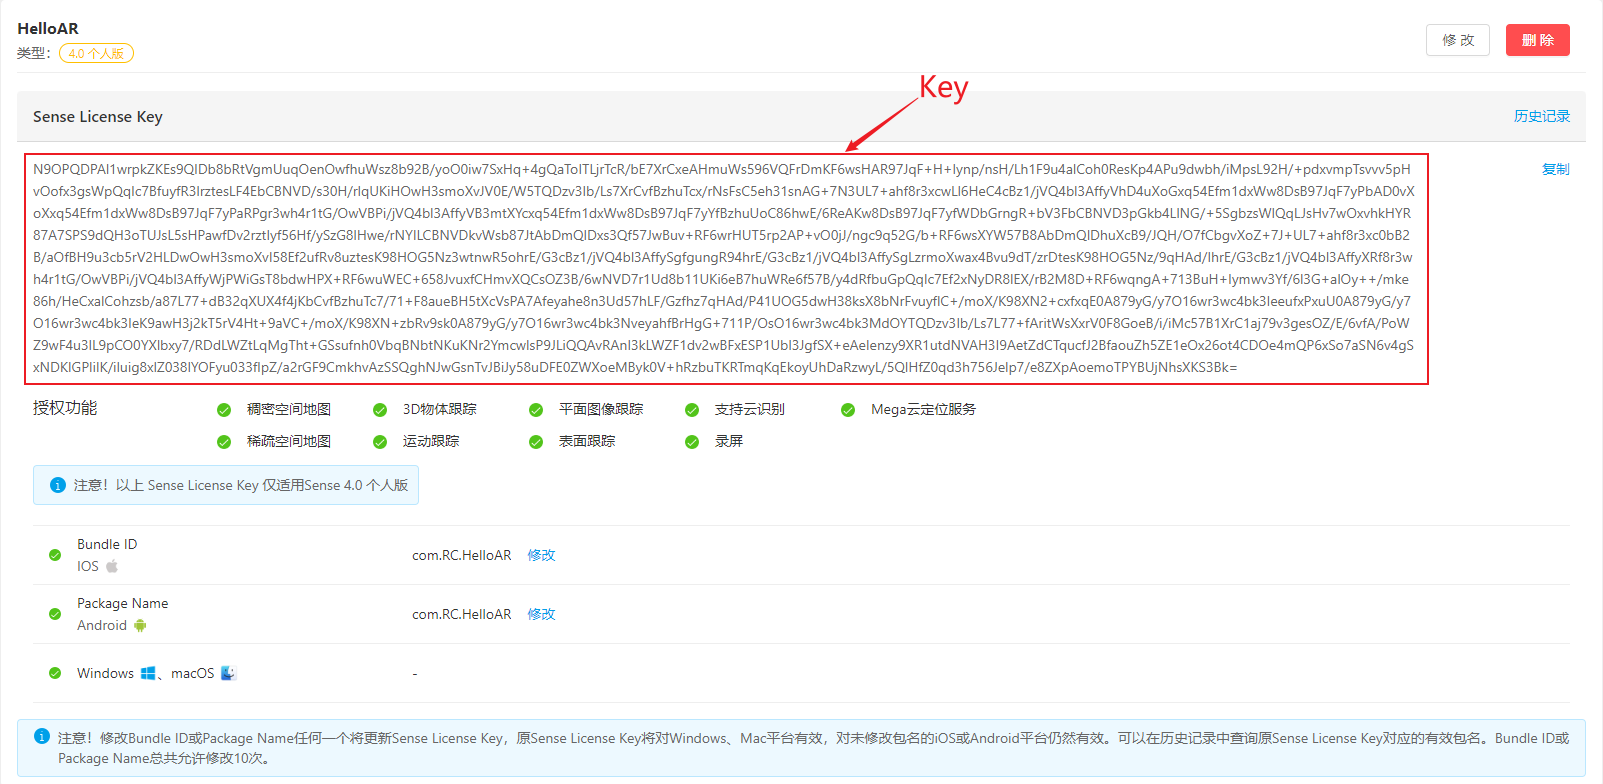The height and width of the screenshot is (784, 1603).
Task: Click the Android robot icon
Action: pos(140,625)
